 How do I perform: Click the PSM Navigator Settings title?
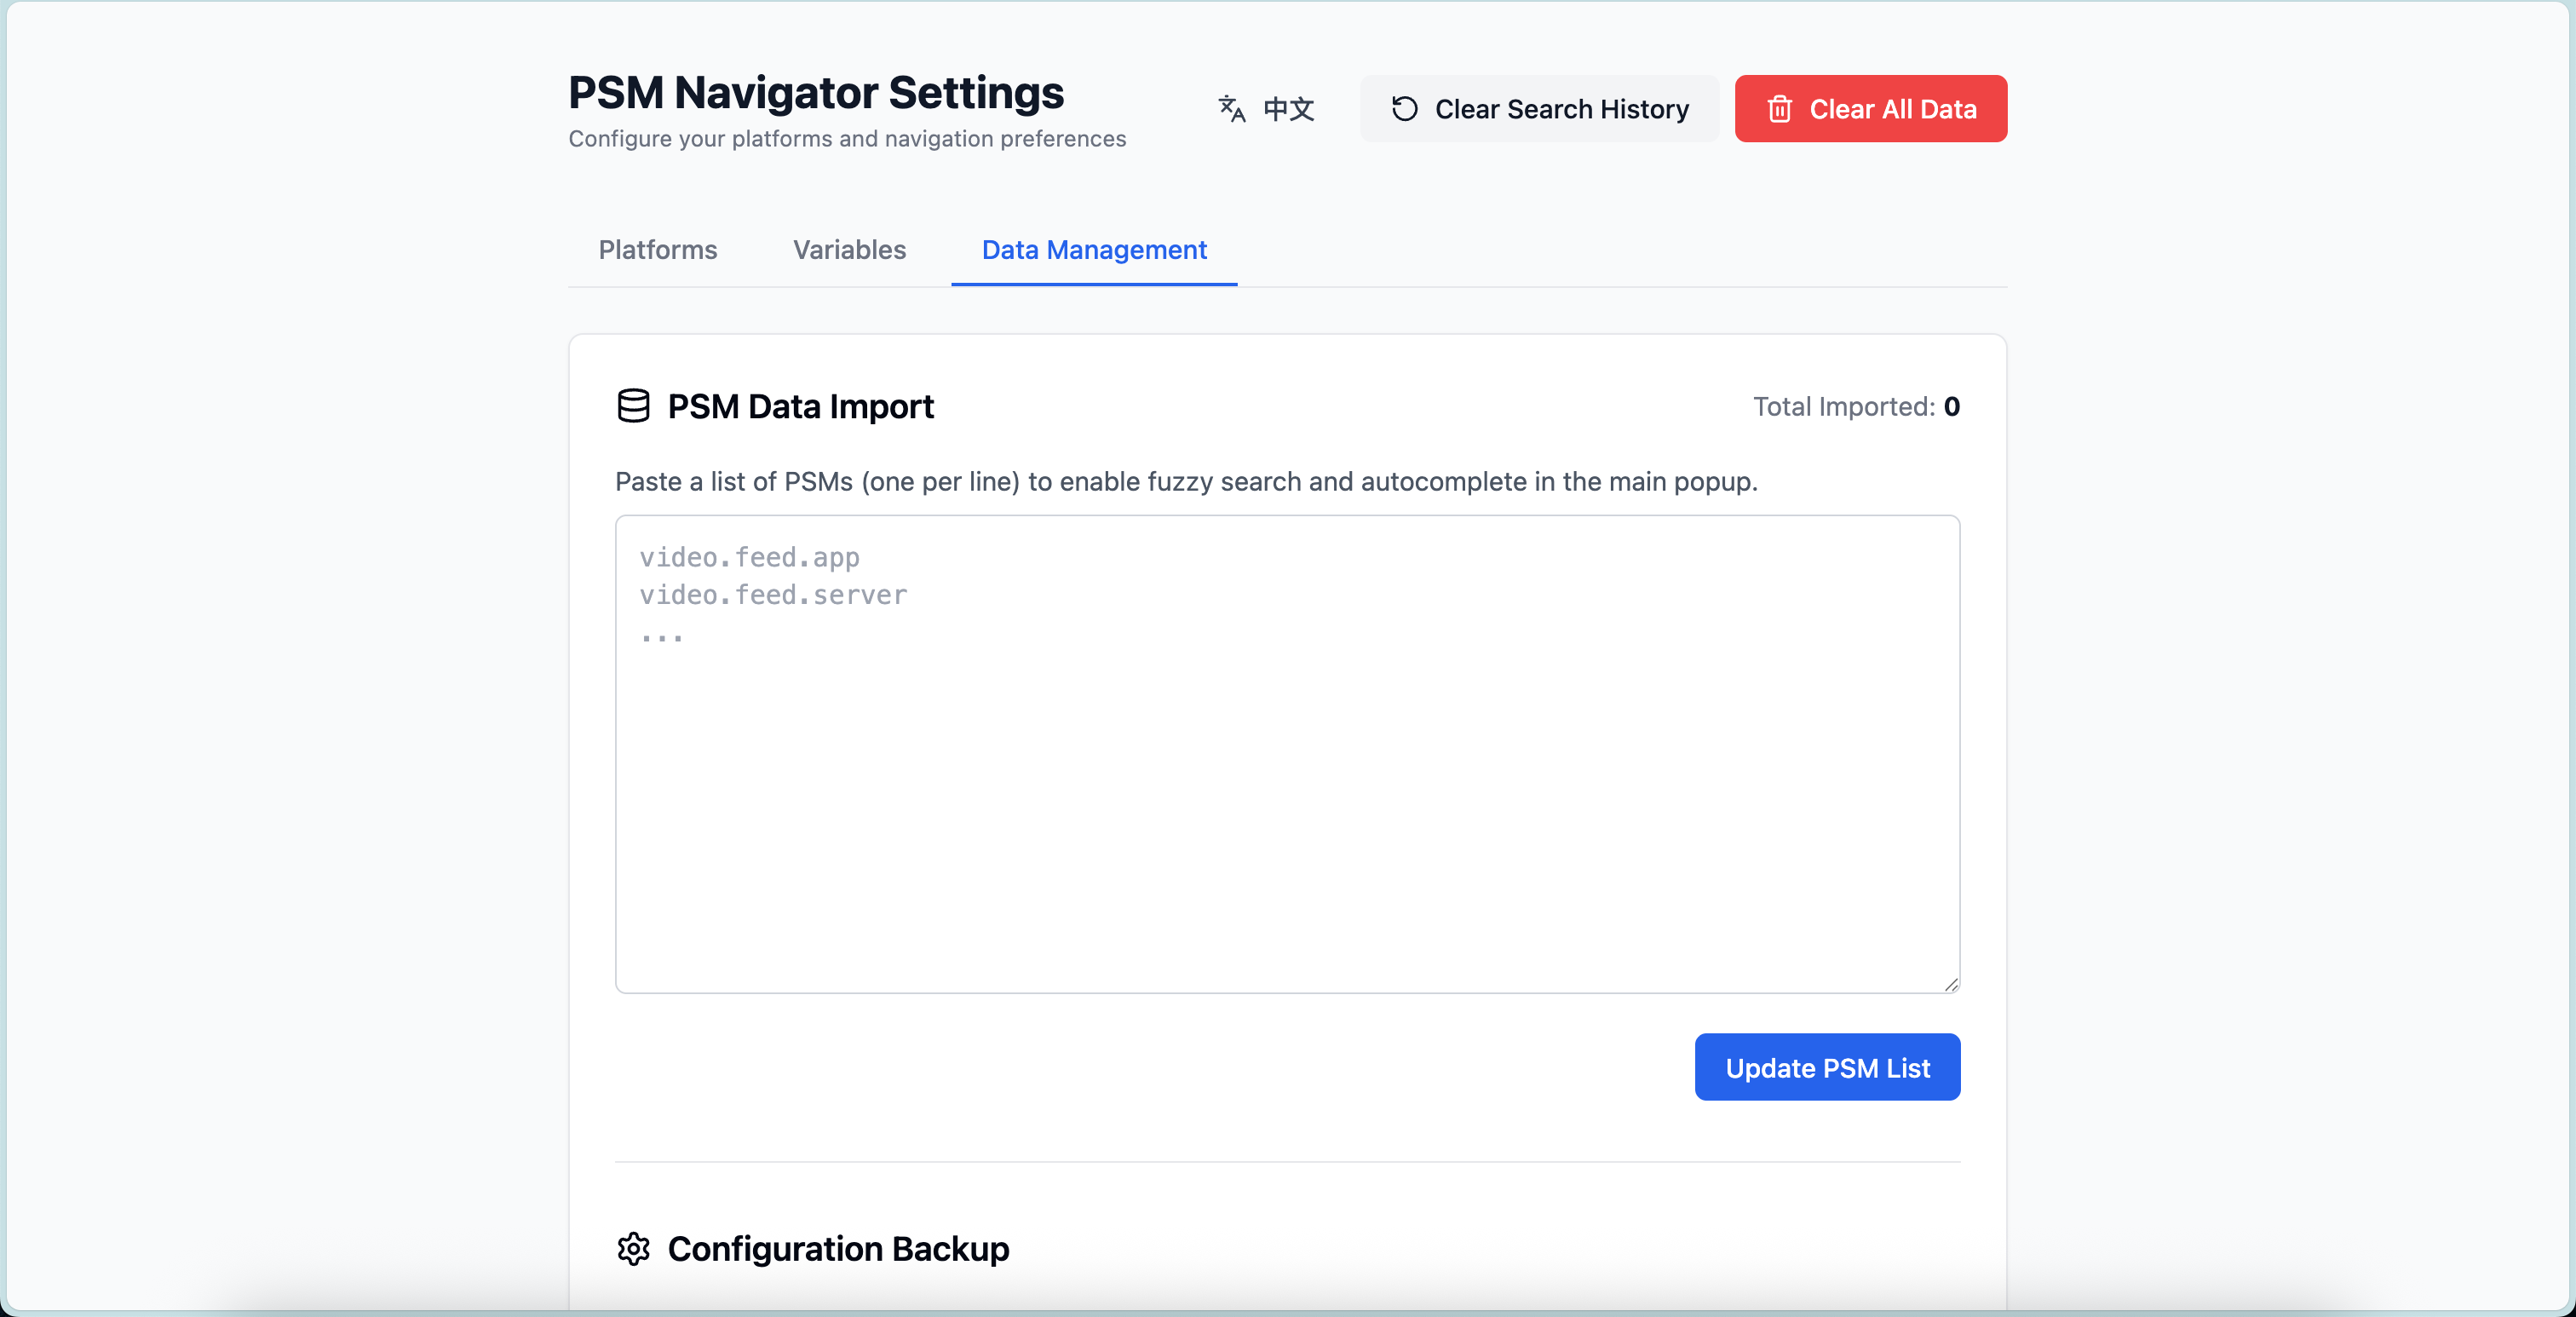816,92
